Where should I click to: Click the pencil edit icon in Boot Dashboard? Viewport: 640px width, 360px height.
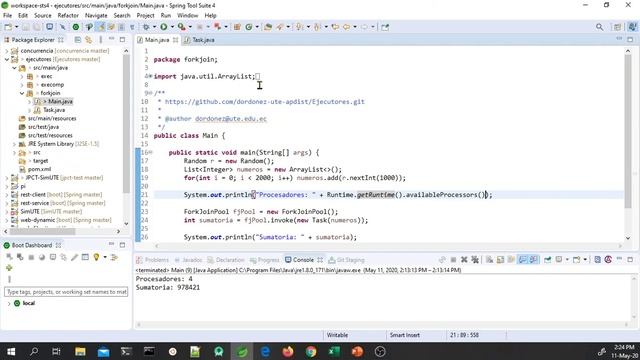74,257
